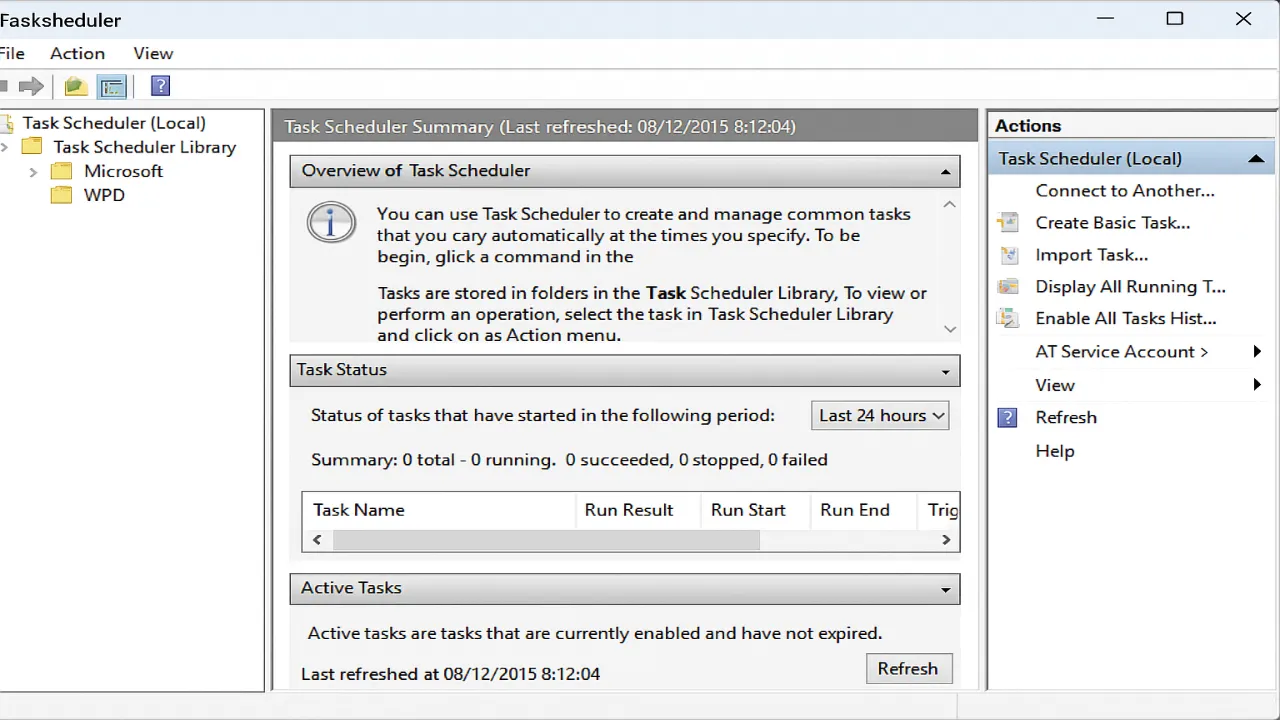1280x720 pixels.
Task: Click Enable All Tasks Hist... action
Action: pos(1126,319)
